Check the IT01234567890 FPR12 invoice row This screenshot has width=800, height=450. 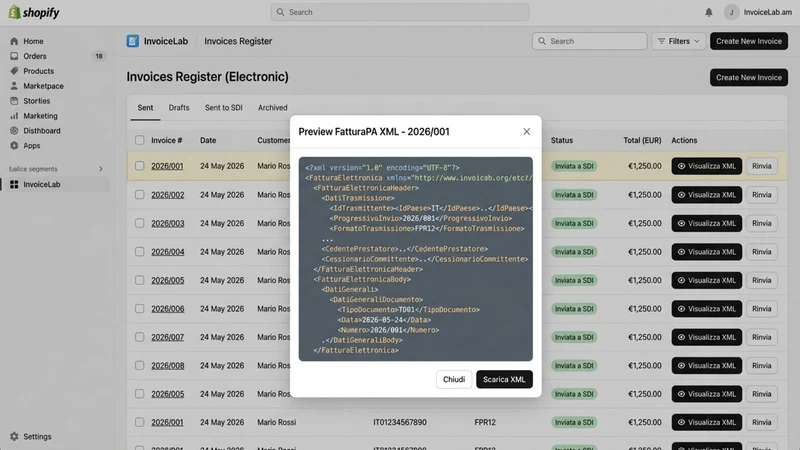[139, 422]
